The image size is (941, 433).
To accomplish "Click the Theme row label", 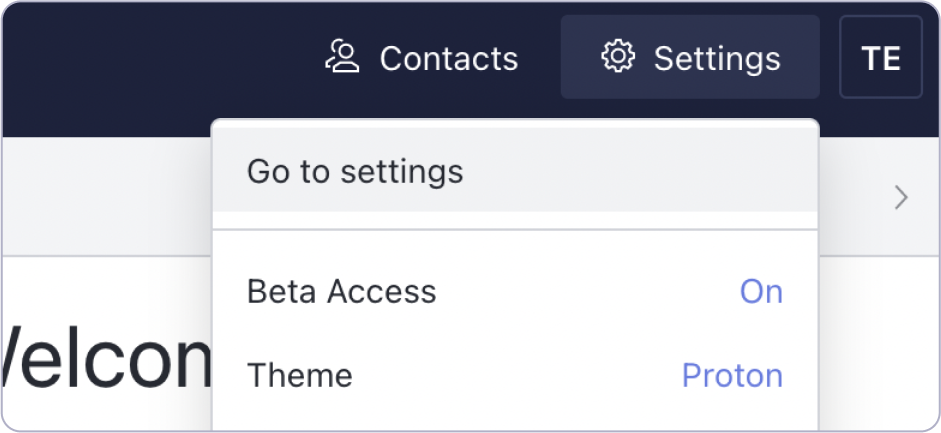I will (x=299, y=375).
